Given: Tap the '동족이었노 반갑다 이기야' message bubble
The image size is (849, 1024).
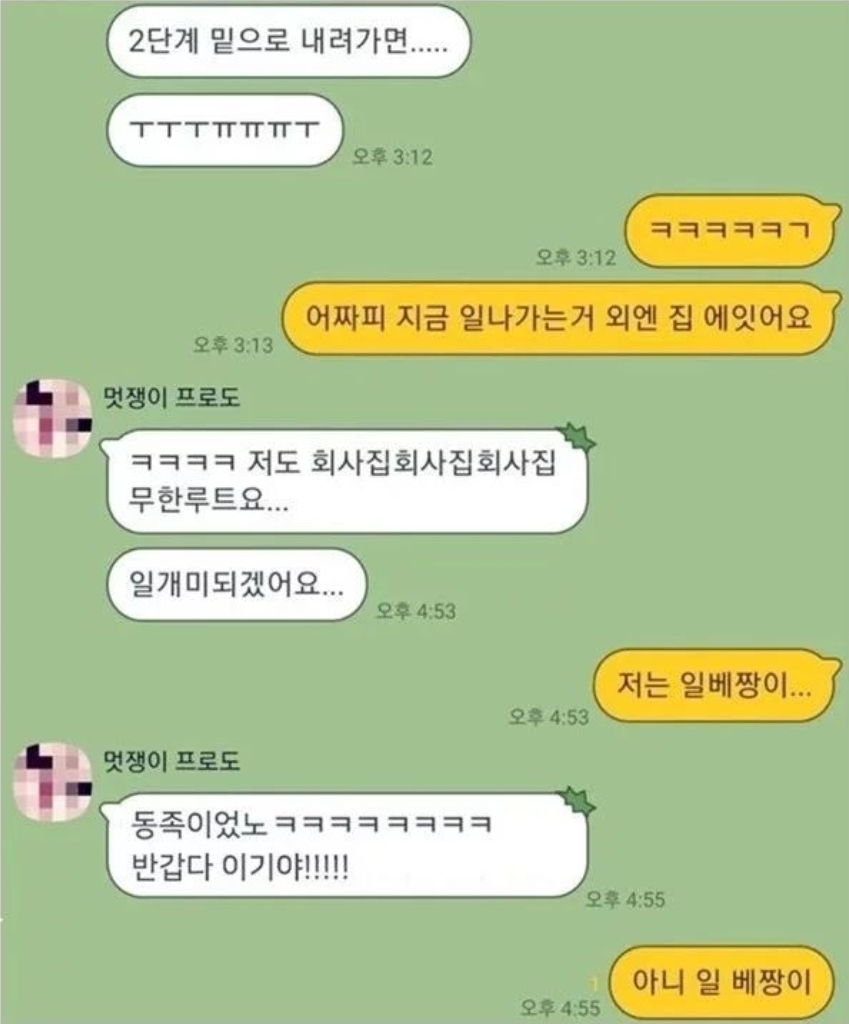Looking at the screenshot, I should pyautogui.click(x=347, y=845).
